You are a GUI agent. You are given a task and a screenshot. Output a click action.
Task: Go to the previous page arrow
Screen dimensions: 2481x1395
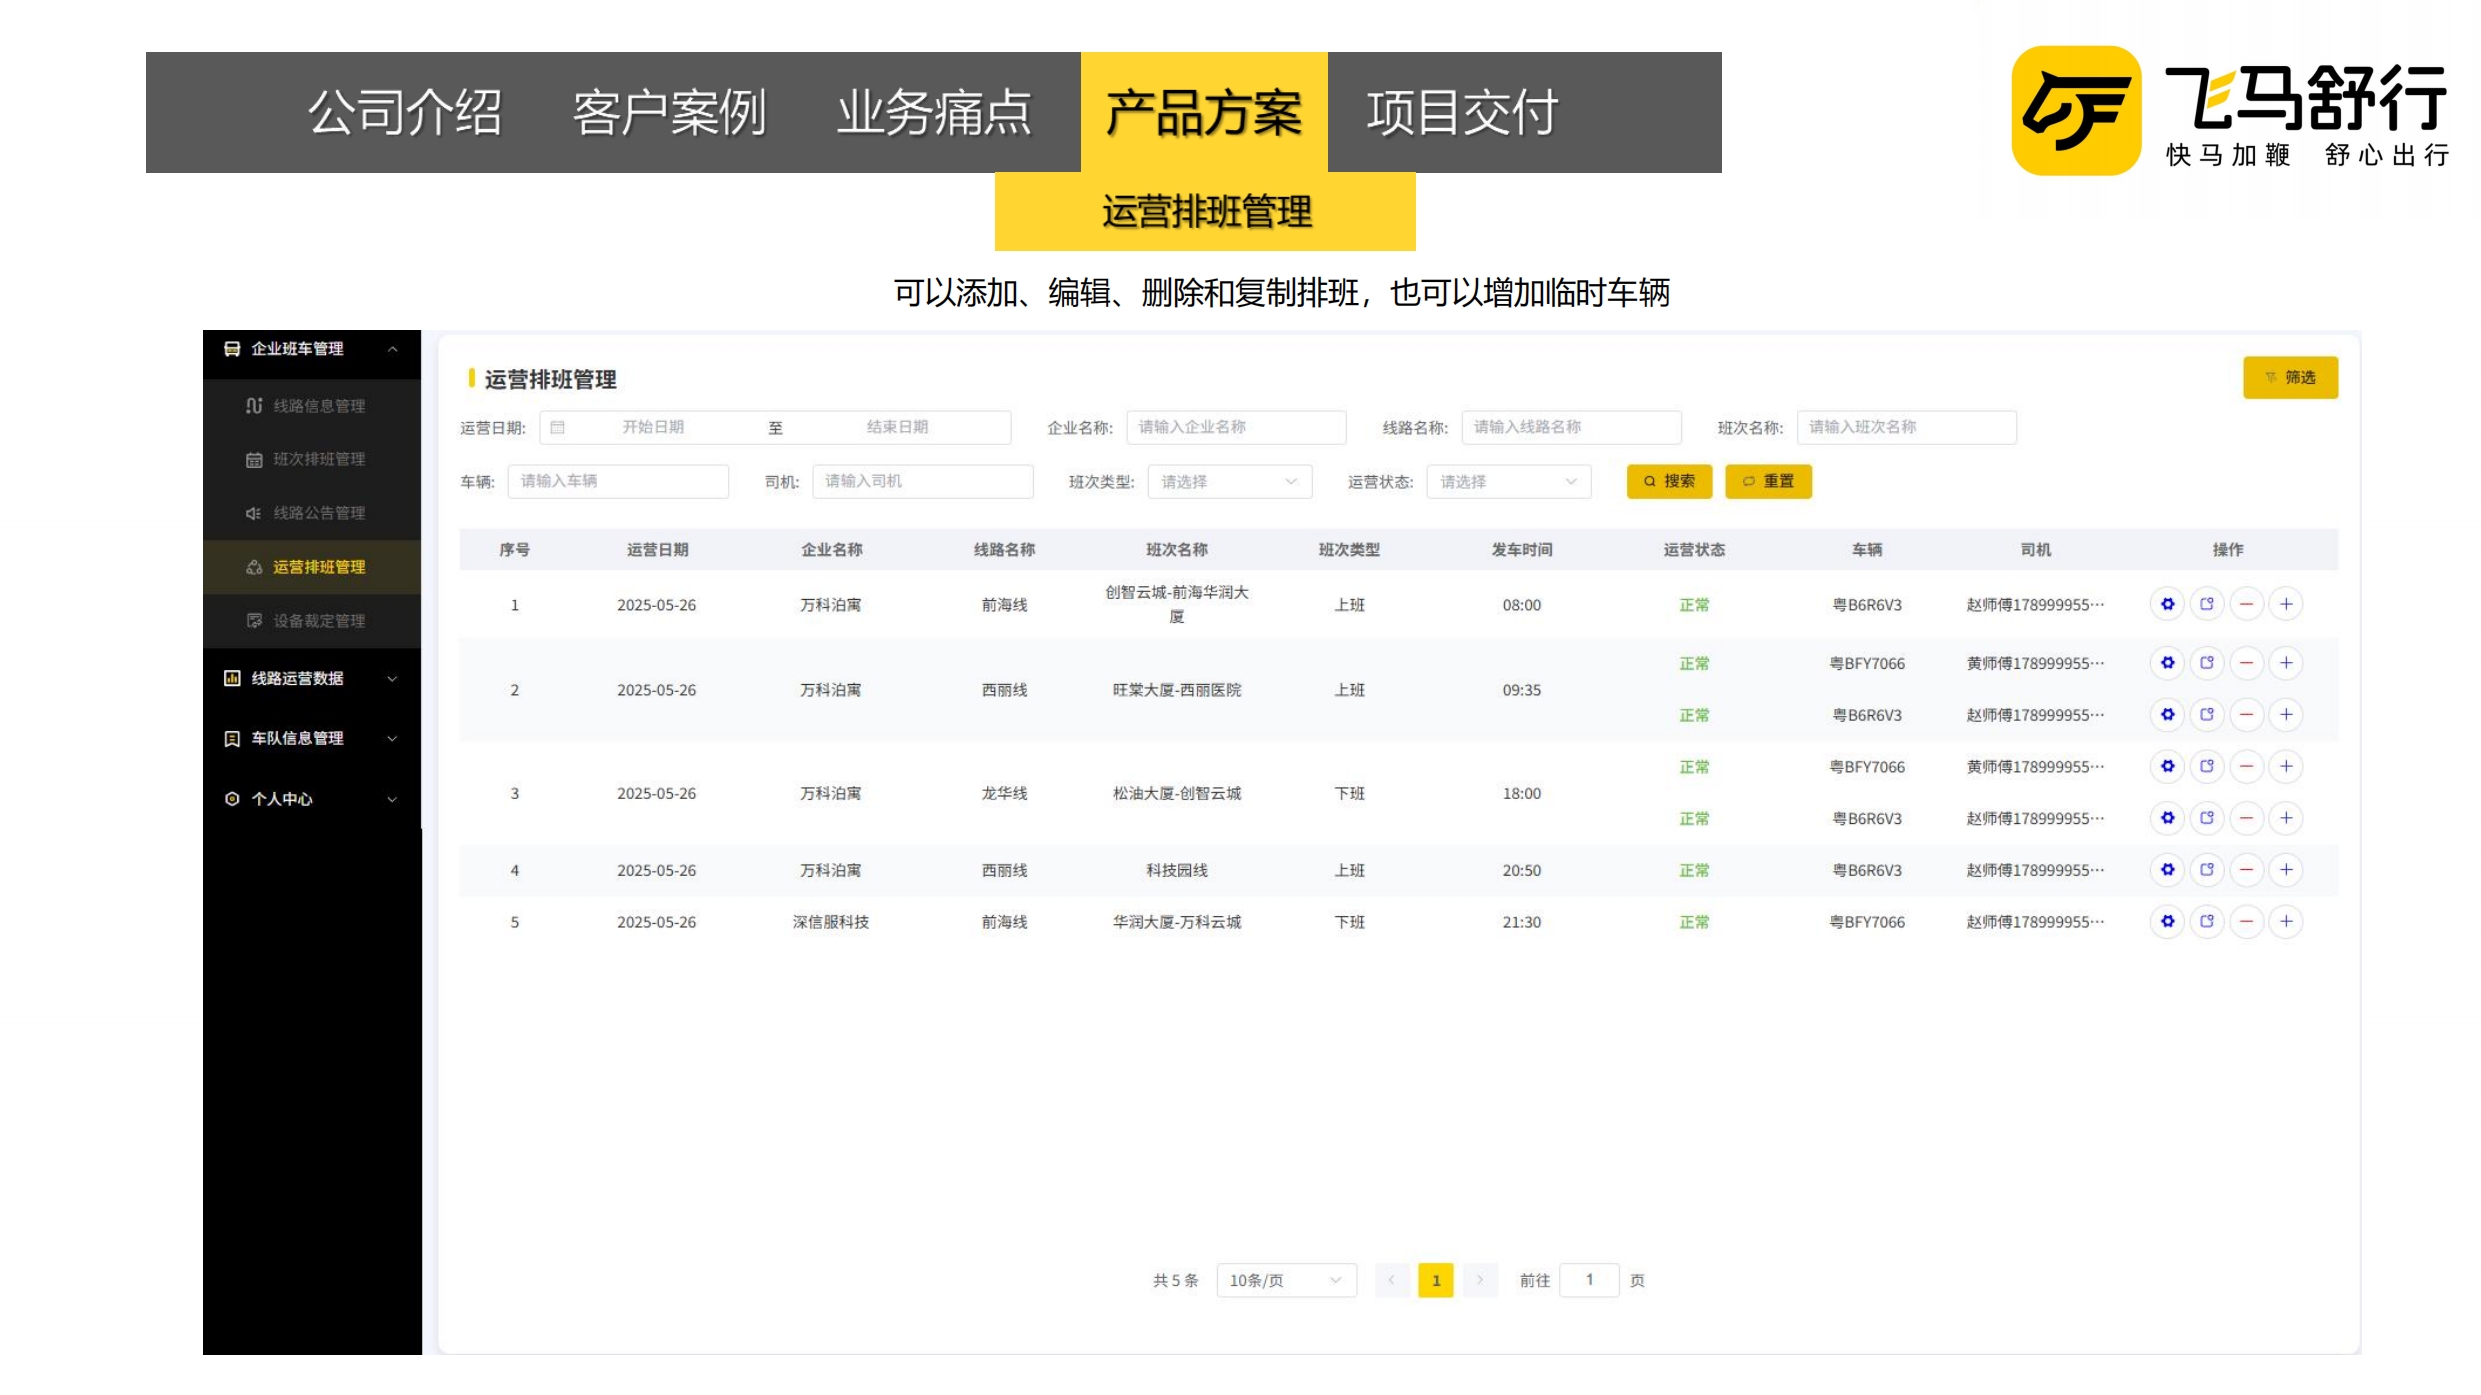1391,1281
